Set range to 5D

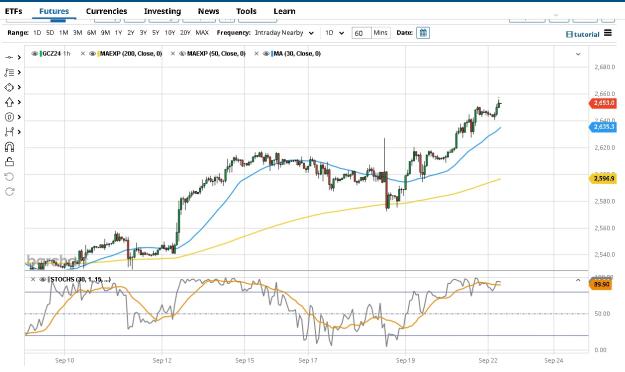tap(50, 33)
